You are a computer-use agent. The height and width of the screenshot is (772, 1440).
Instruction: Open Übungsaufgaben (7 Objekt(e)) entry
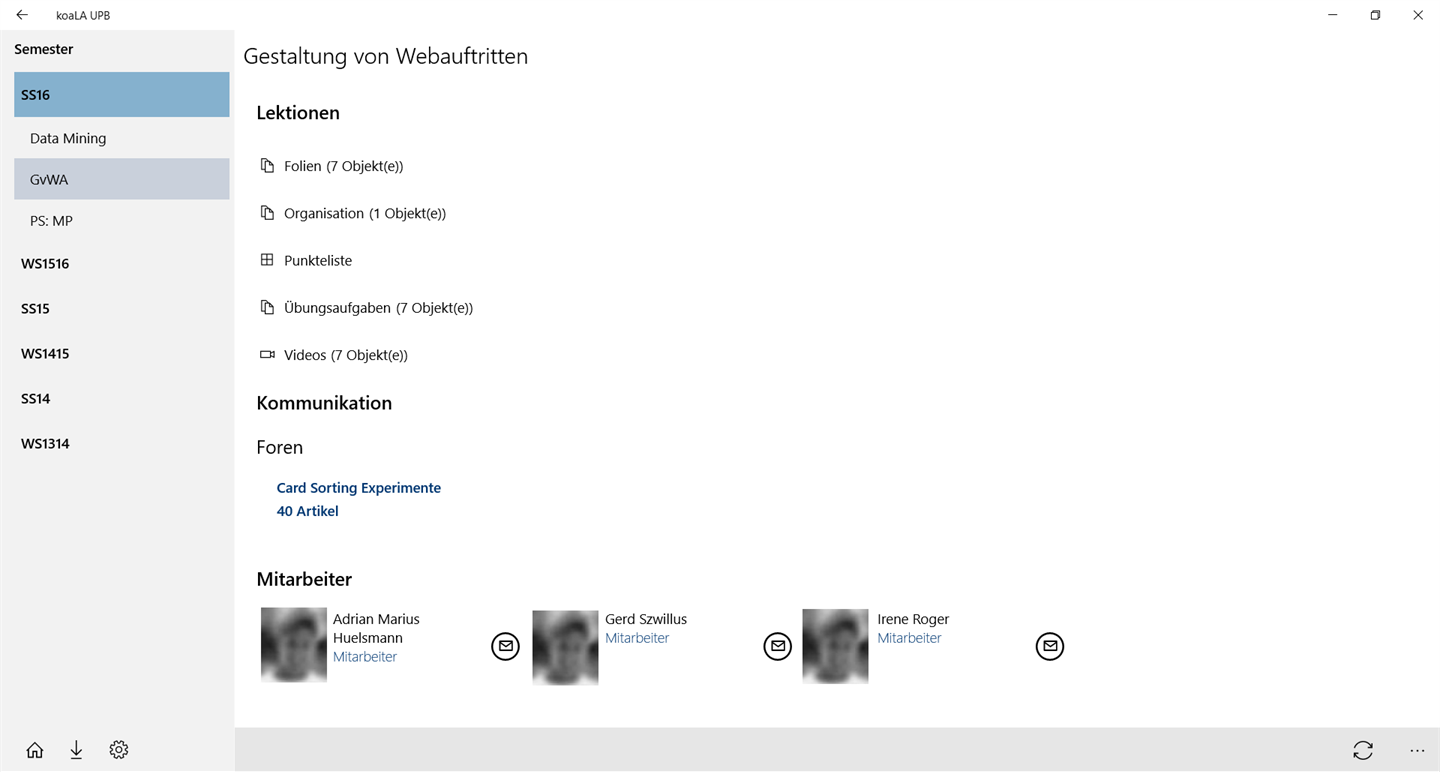pyautogui.click(x=378, y=308)
